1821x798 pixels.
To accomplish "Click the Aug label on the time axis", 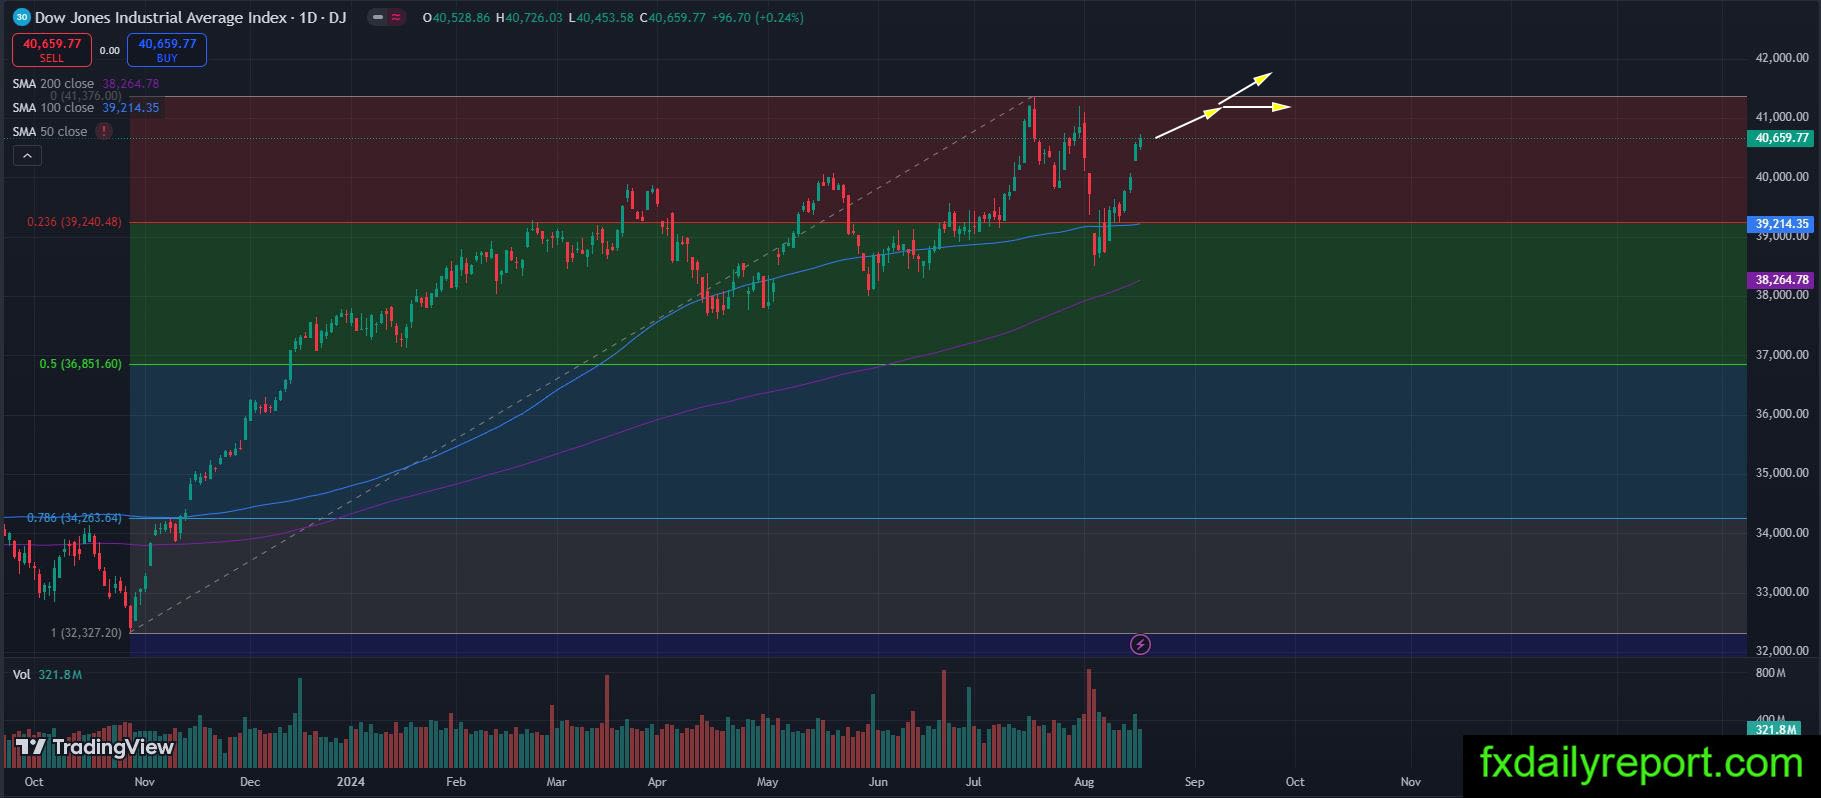I will coord(1083,782).
